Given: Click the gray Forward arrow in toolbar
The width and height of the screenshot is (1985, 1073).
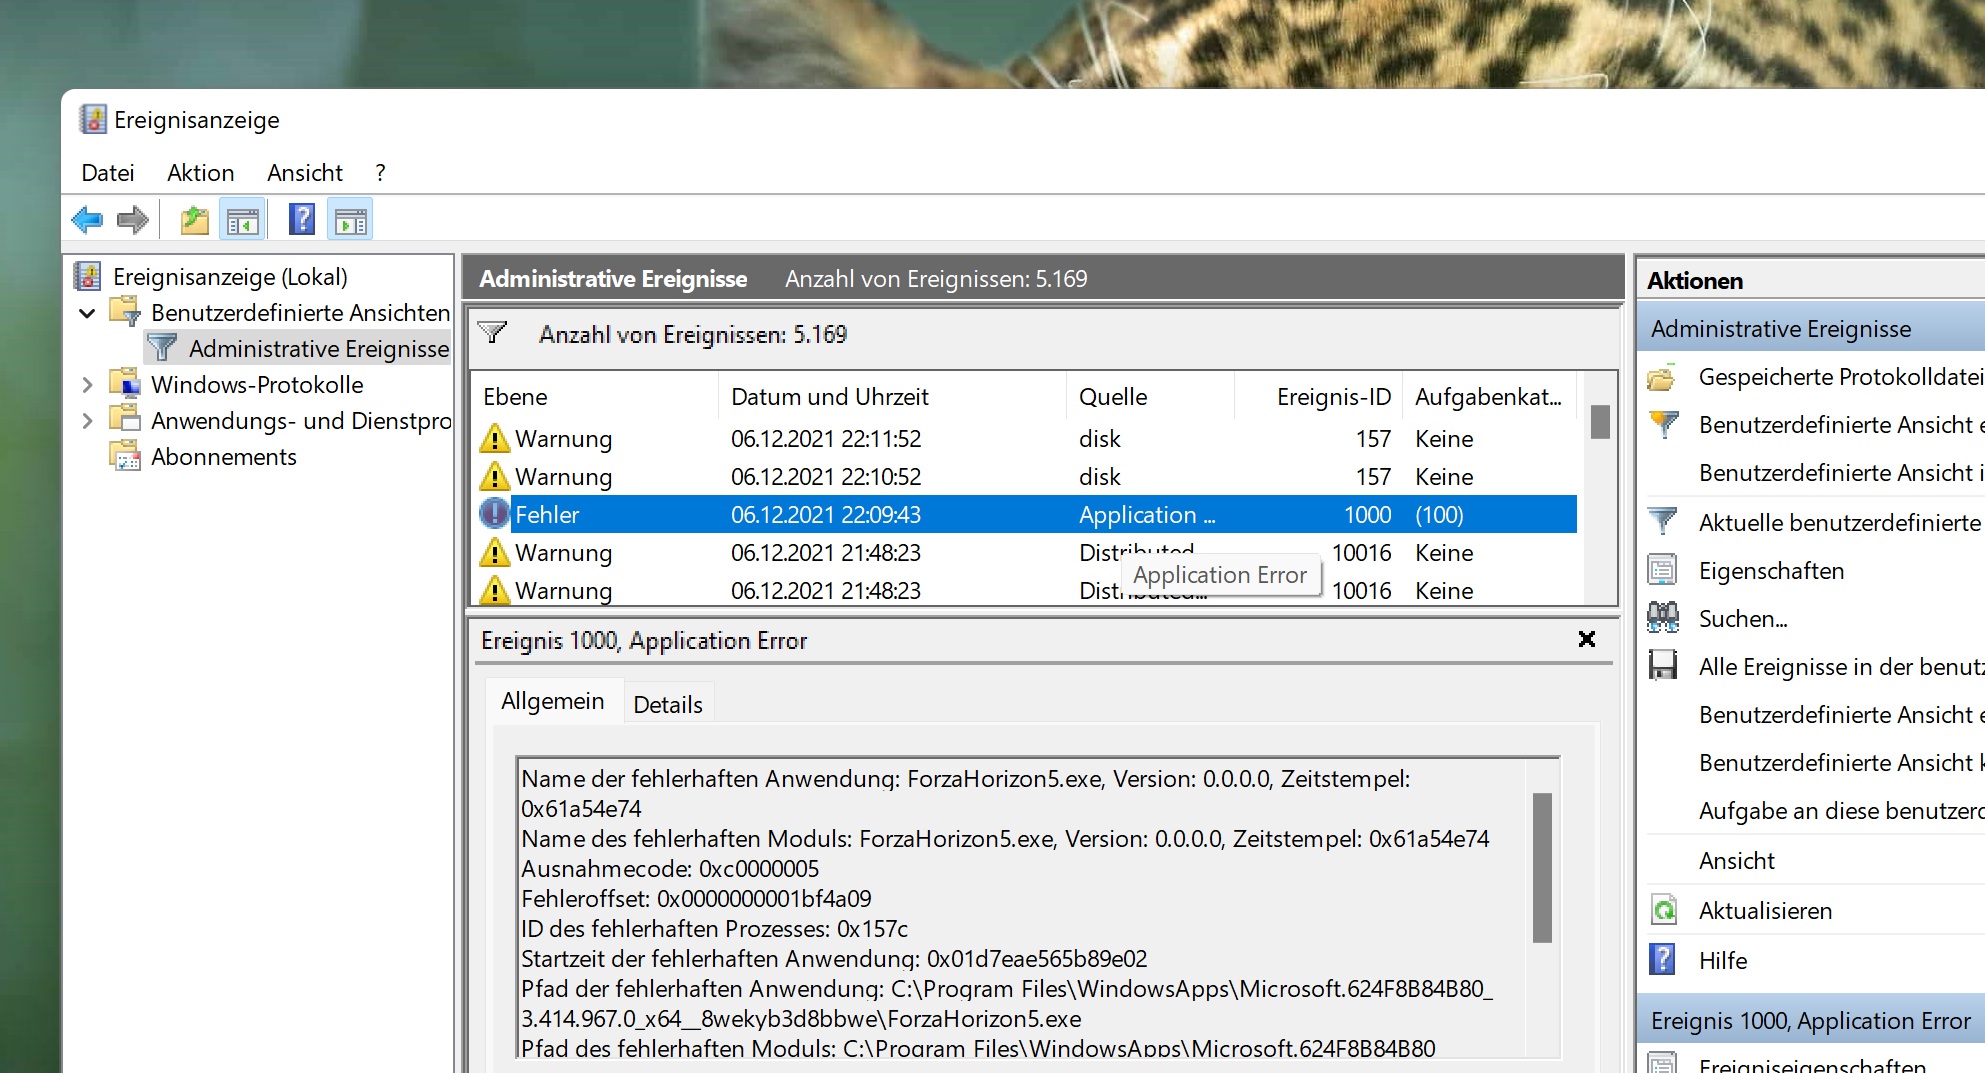Looking at the screenshot, I should coord(132,220).
